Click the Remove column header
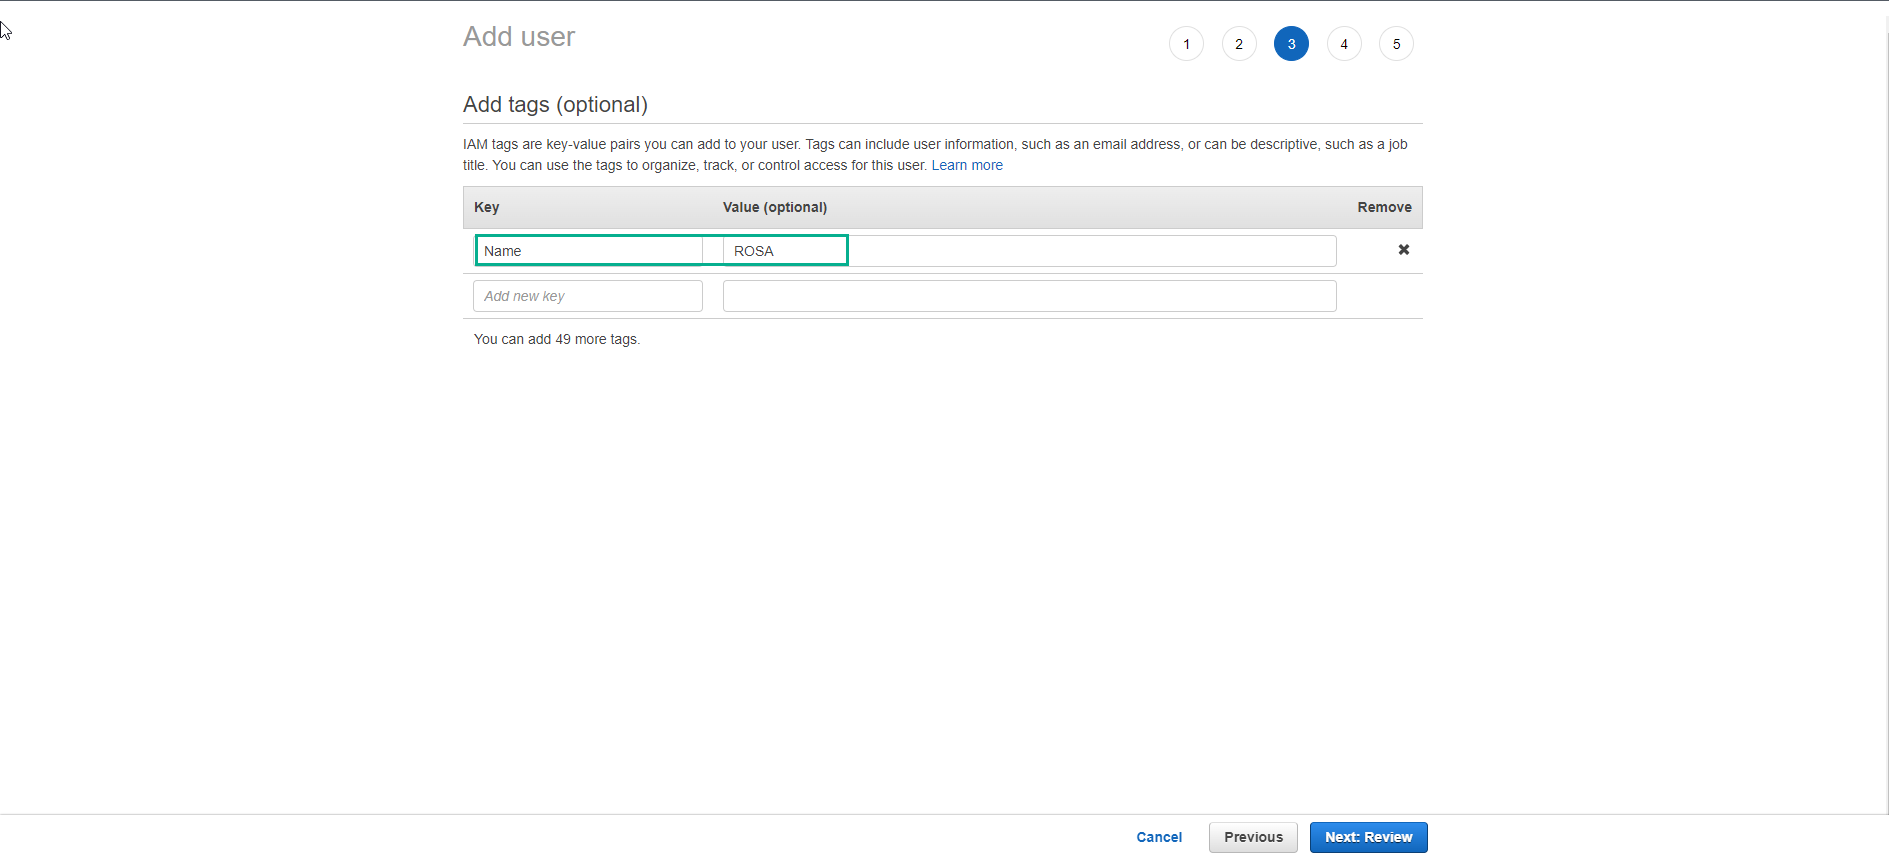Screen dimensions: 1889x859 (1384, 207)
